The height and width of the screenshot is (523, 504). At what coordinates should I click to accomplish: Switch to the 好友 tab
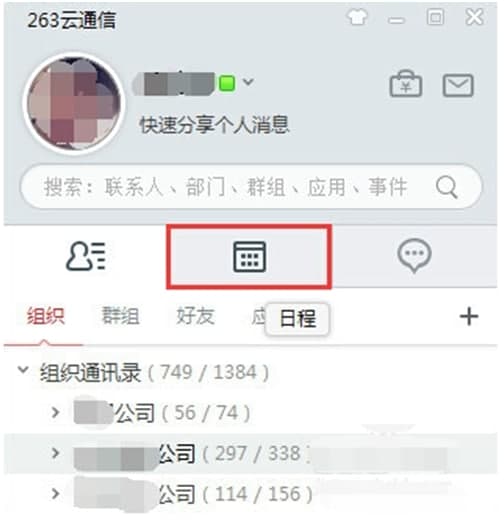[x=197, y=318]
